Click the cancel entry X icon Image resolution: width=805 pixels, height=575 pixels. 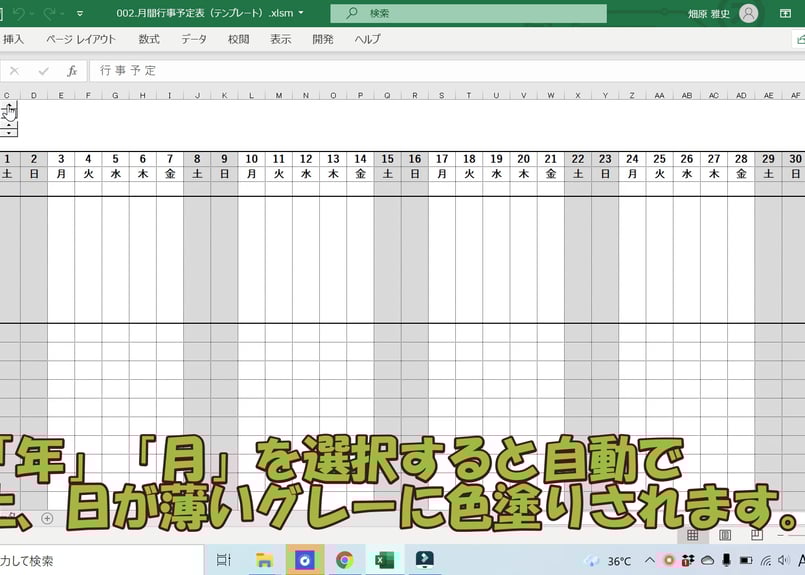tap(14, 71)
